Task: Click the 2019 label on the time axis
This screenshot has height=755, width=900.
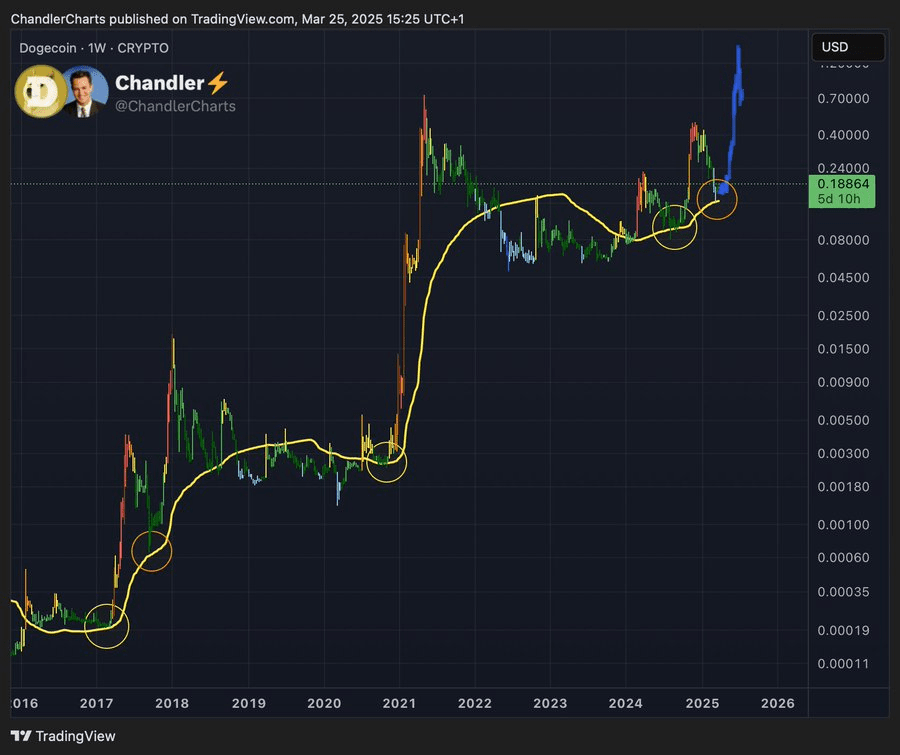Action: pyautogui.click(x=249, y=703)
